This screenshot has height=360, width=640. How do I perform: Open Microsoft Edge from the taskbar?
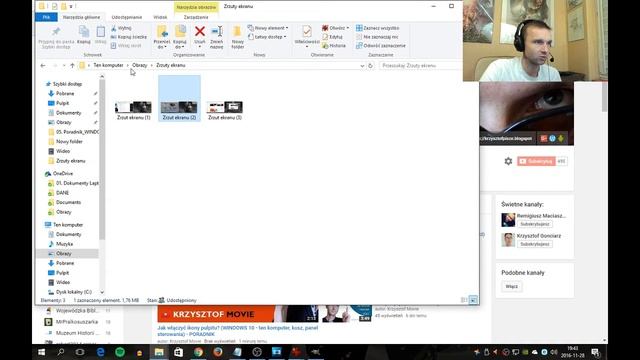(x=100, y=352)
